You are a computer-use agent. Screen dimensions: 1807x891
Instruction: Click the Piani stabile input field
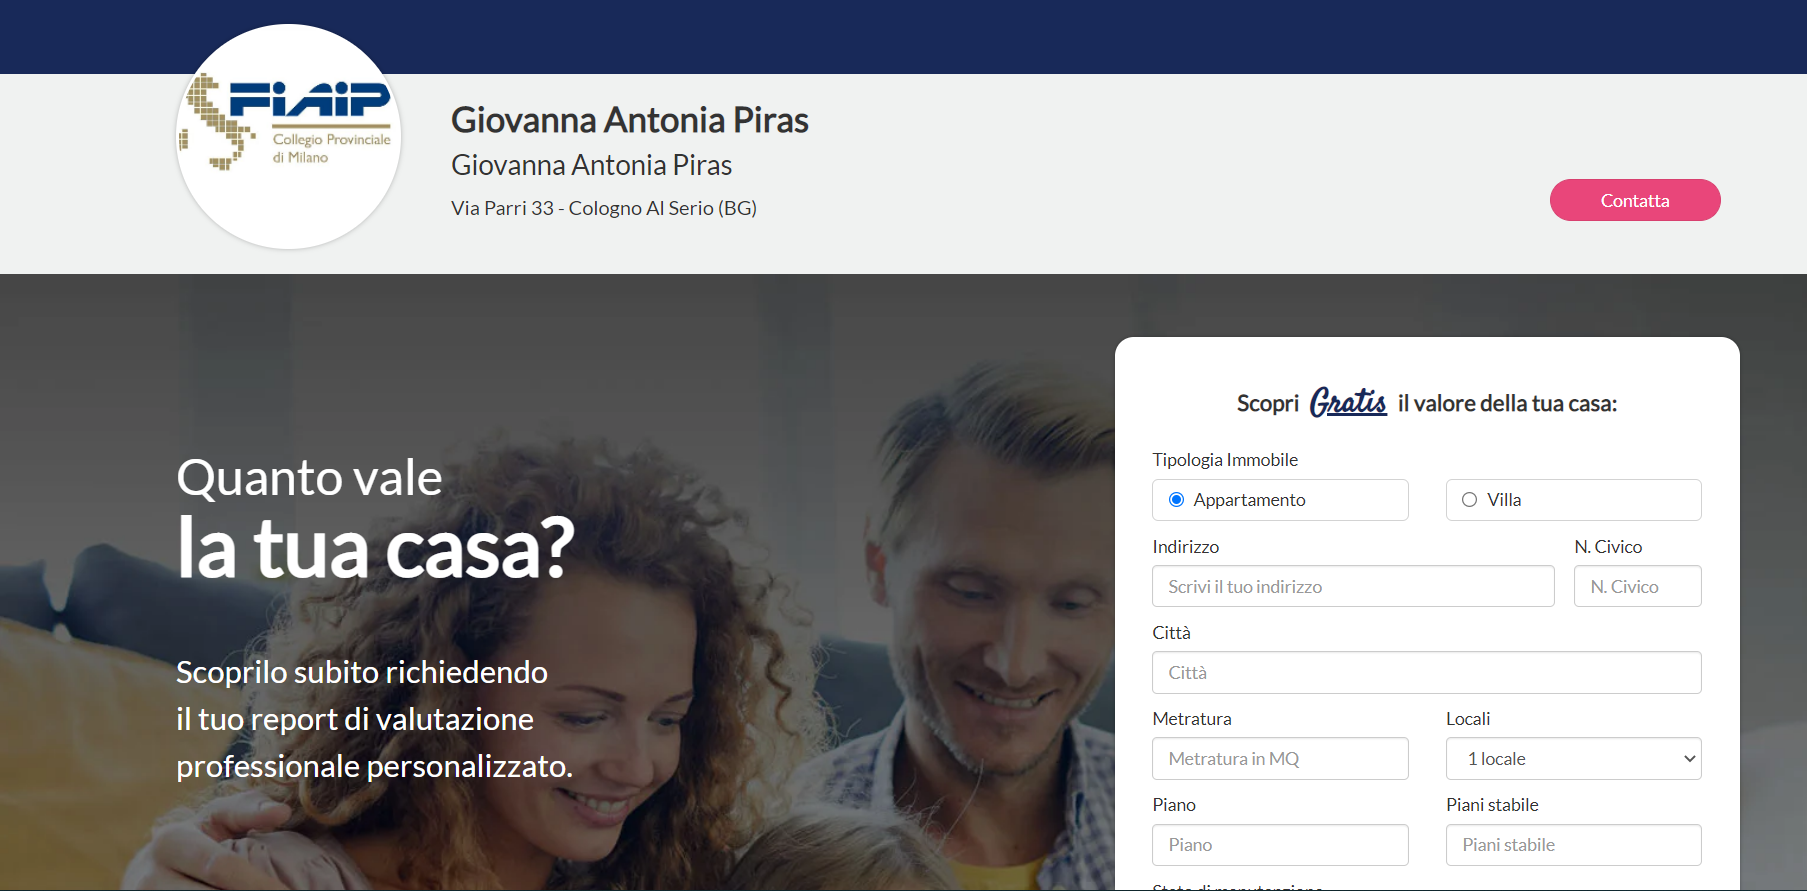pyautogui.click(x=1573, y=845)
